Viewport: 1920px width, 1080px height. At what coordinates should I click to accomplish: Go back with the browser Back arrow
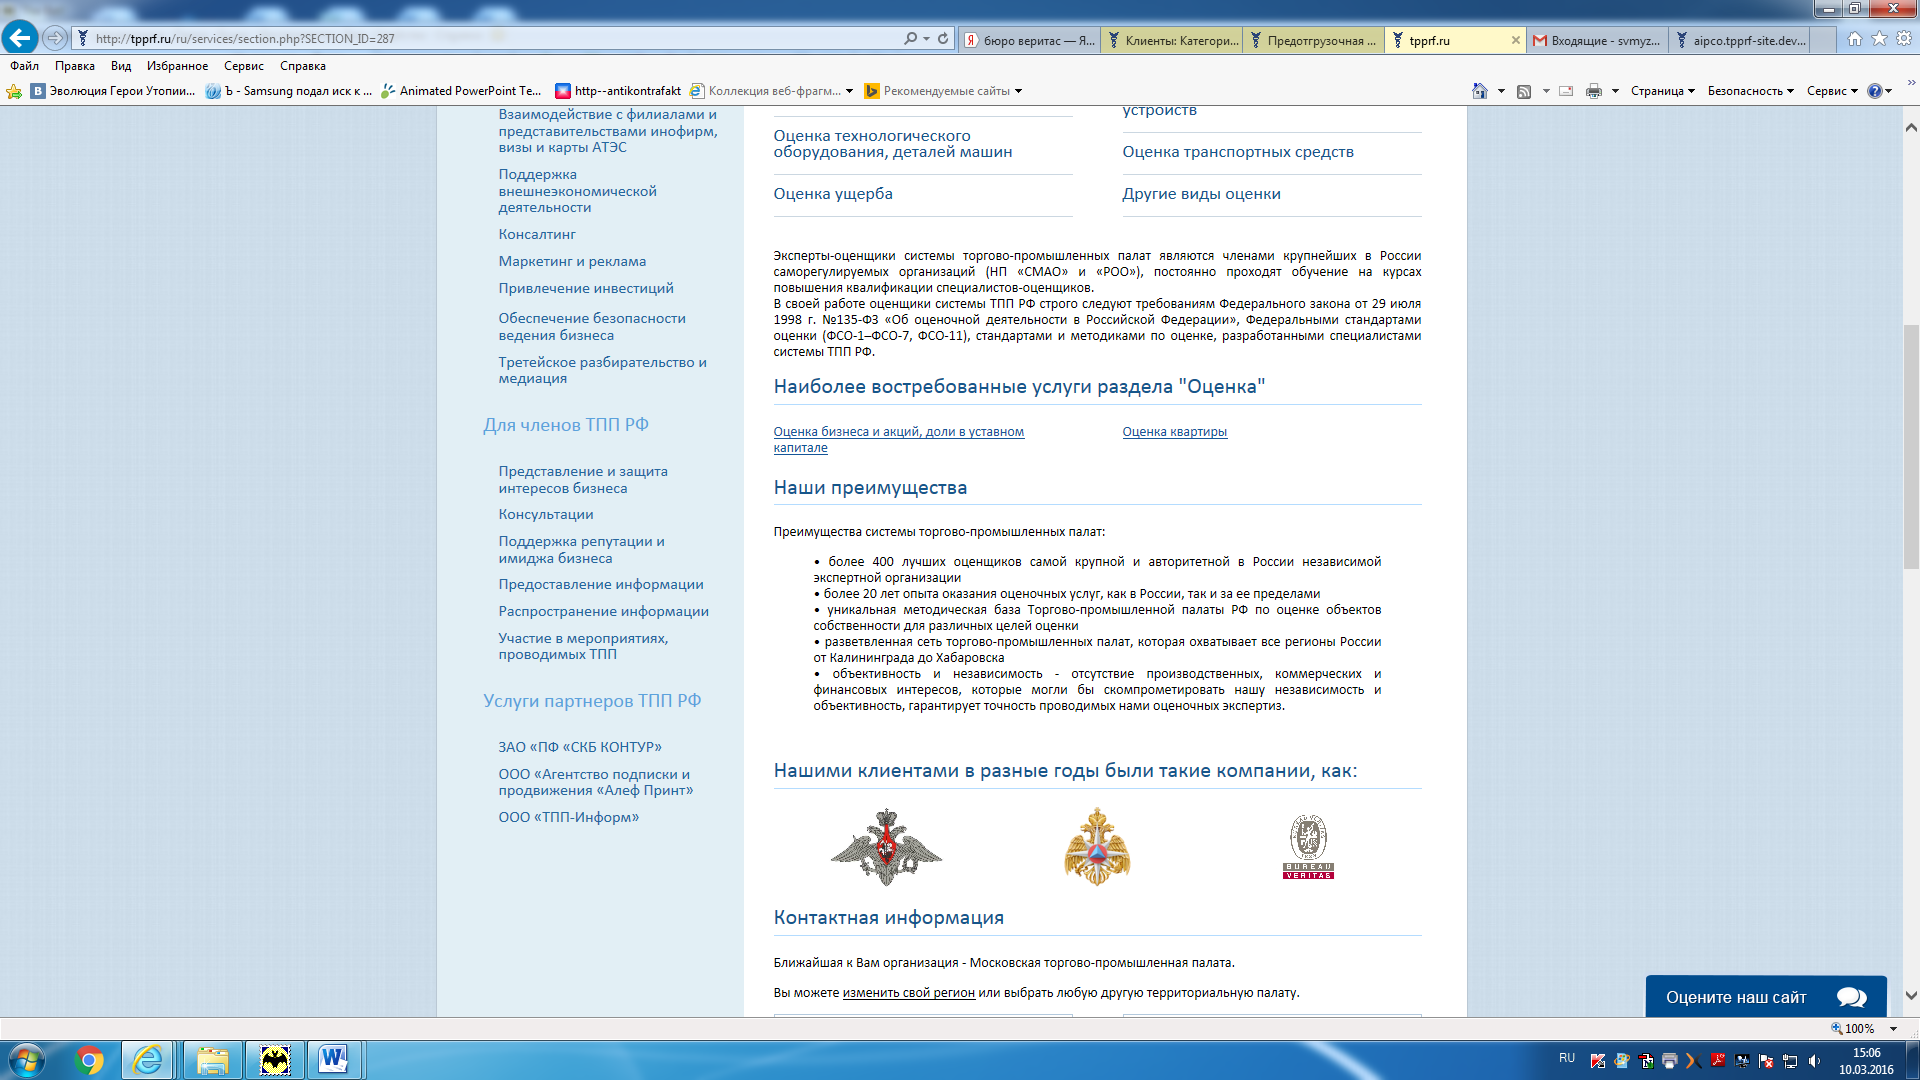19,38
